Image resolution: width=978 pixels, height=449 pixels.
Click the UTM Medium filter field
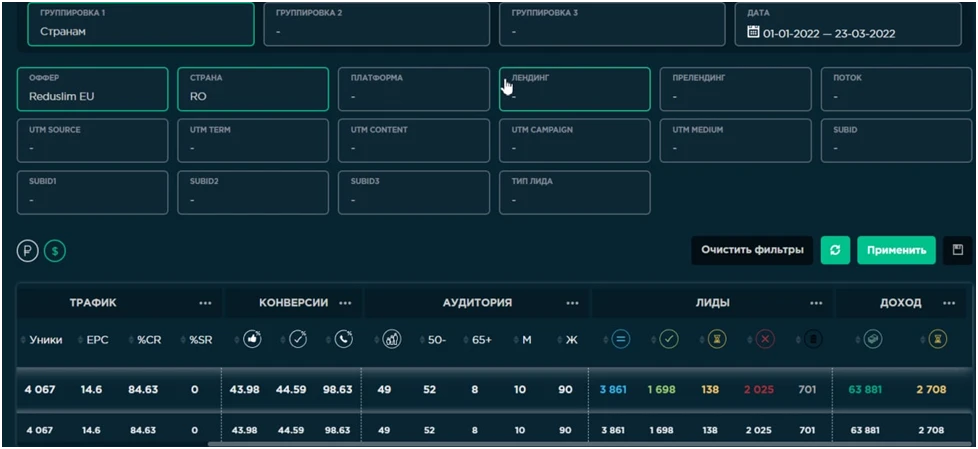click(736, 141)
